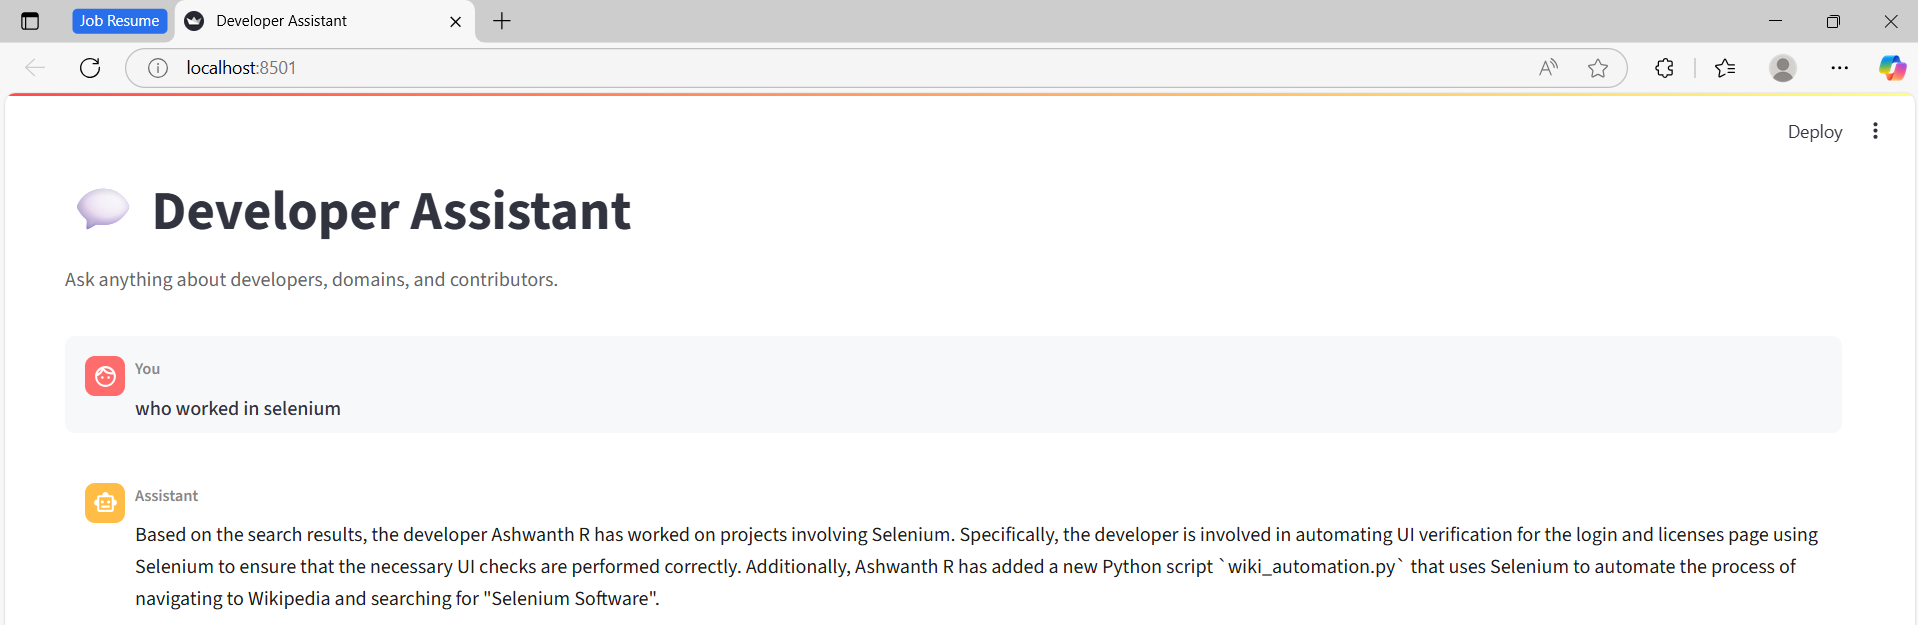Open the Favorites list icon
The image size is (1918, 625).
tap(1725, 68)
